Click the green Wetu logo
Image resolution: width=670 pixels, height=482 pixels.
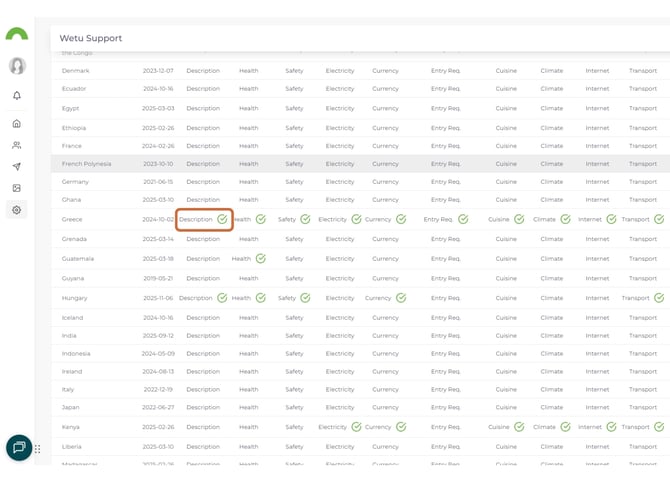point(17,34)
